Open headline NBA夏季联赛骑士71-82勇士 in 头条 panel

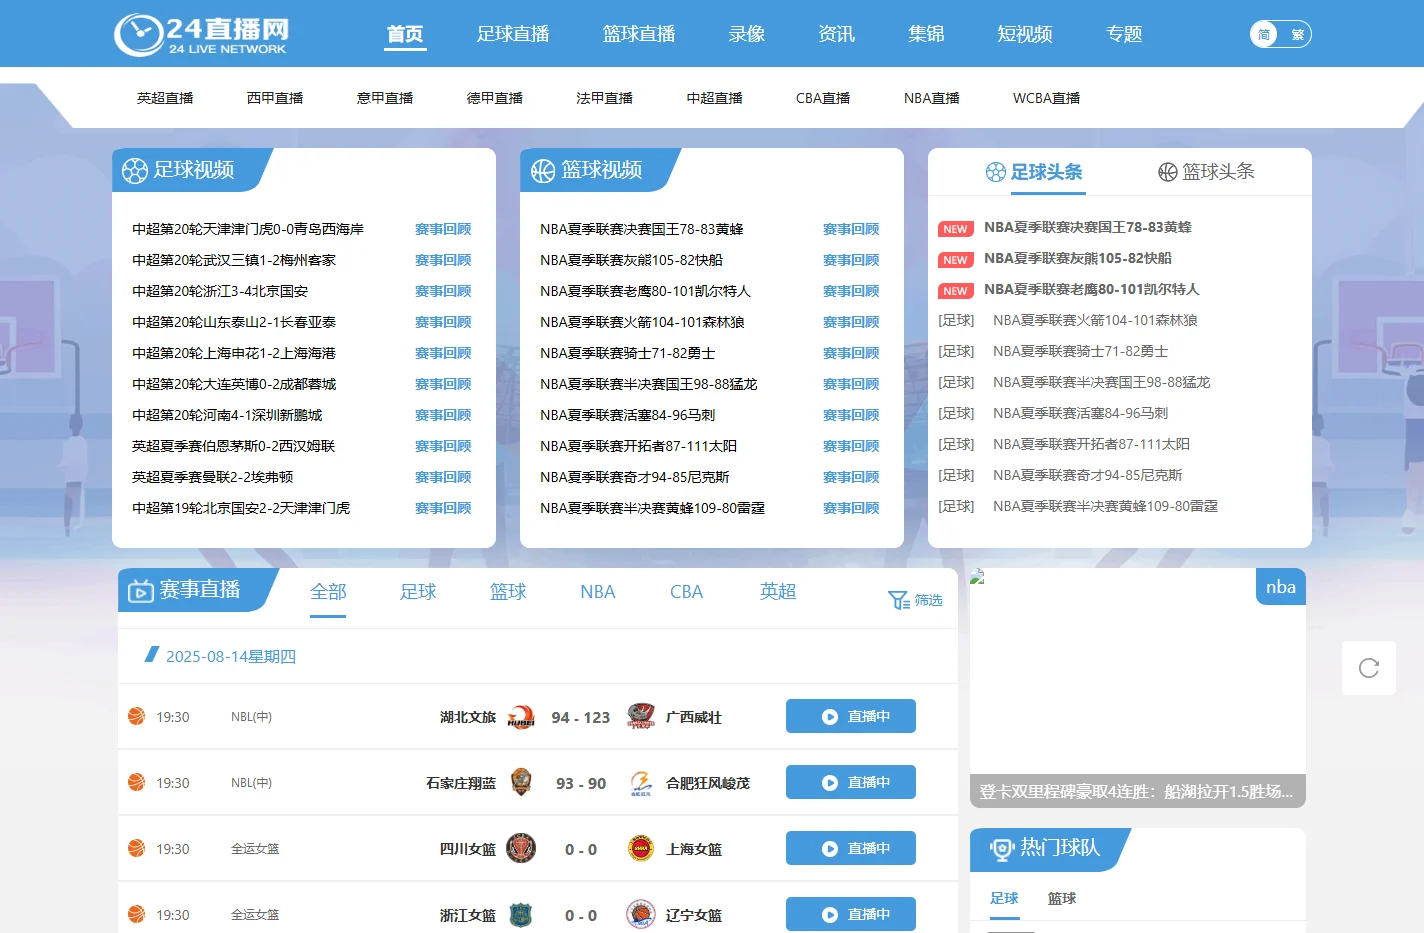(1080, 351)
